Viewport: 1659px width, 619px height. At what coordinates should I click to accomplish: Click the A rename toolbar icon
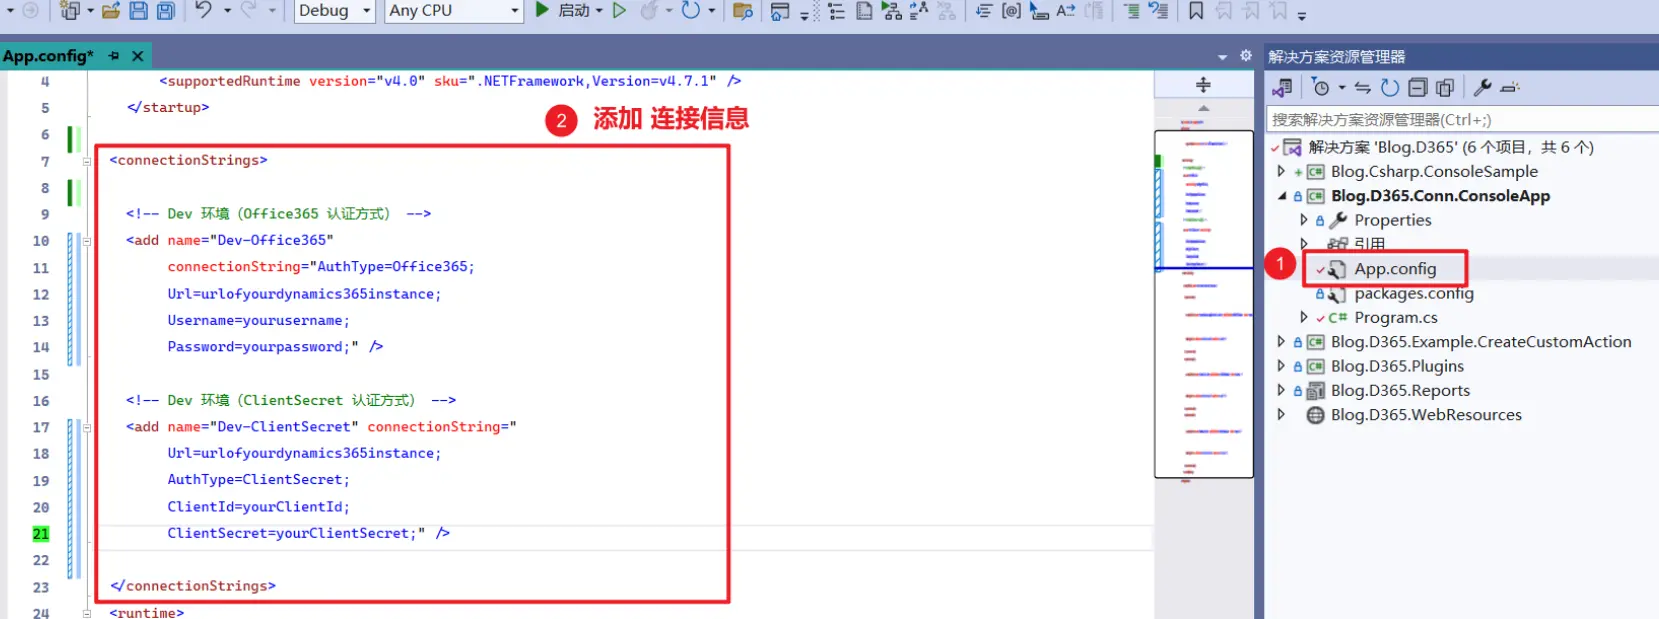pos(1066,11)
